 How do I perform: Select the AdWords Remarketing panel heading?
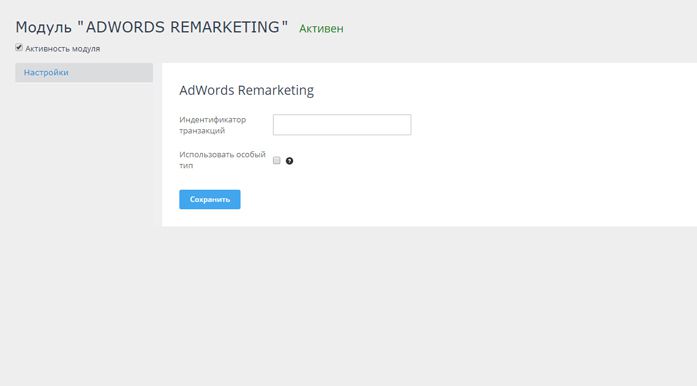pyautogui.click(x=246, y=90)
